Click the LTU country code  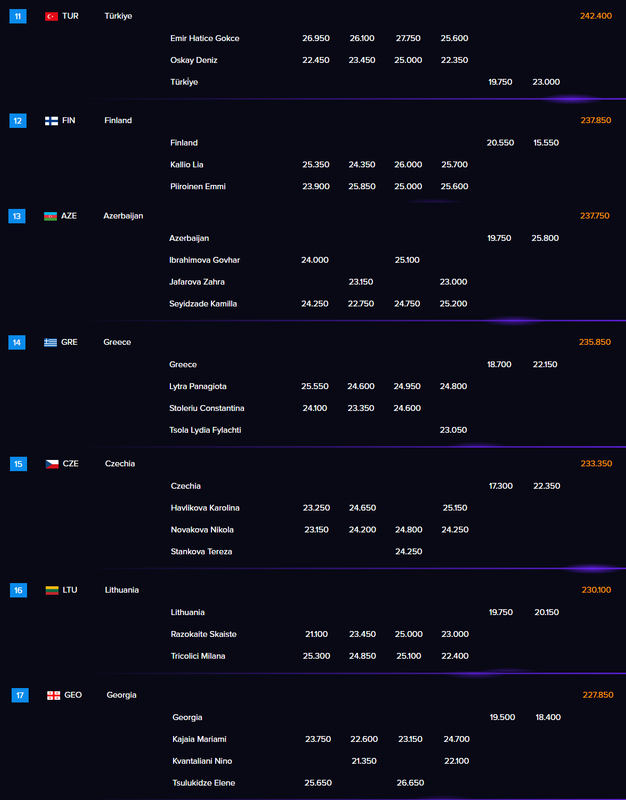coord(70,590)
